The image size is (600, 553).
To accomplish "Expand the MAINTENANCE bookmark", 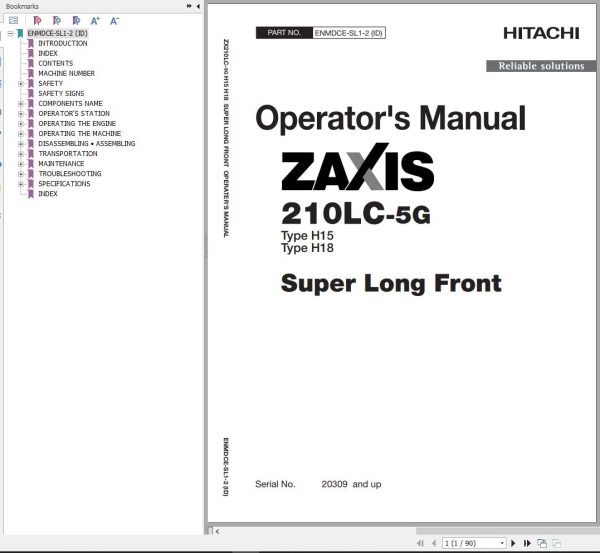I will click(21, 164).
